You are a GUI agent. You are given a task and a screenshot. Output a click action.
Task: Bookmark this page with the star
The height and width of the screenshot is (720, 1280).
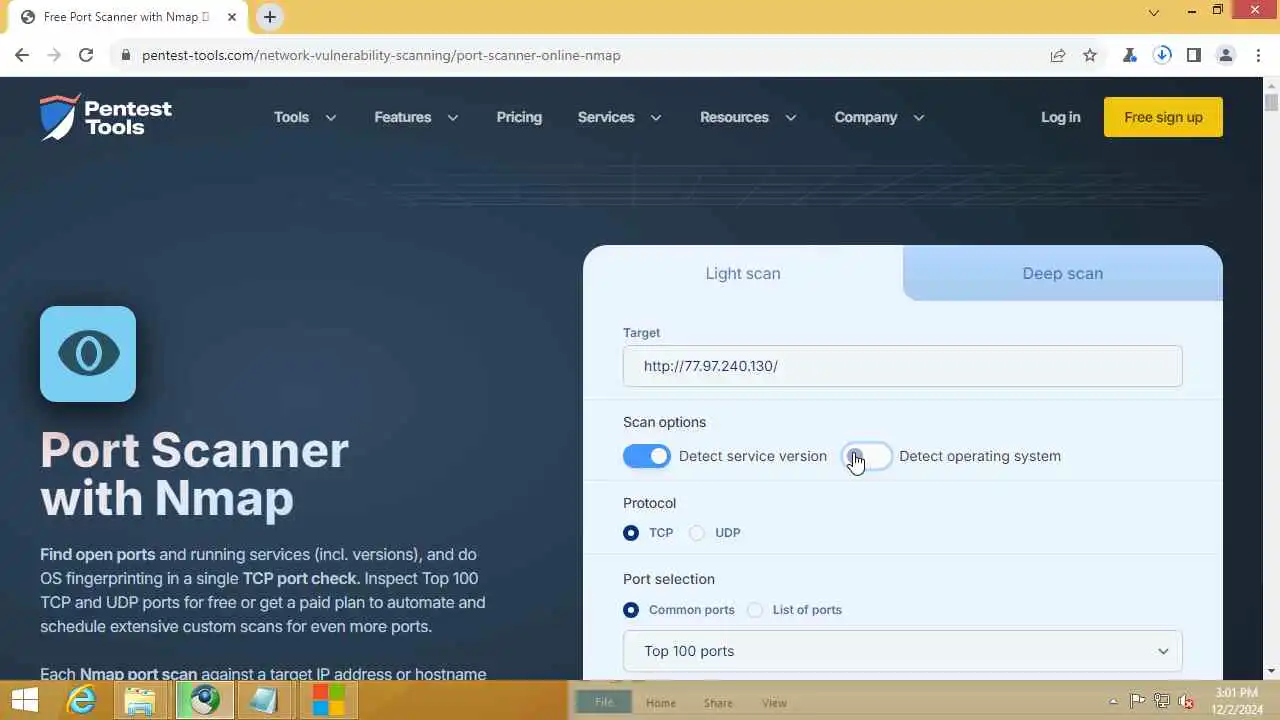(x=1090, y=55)
